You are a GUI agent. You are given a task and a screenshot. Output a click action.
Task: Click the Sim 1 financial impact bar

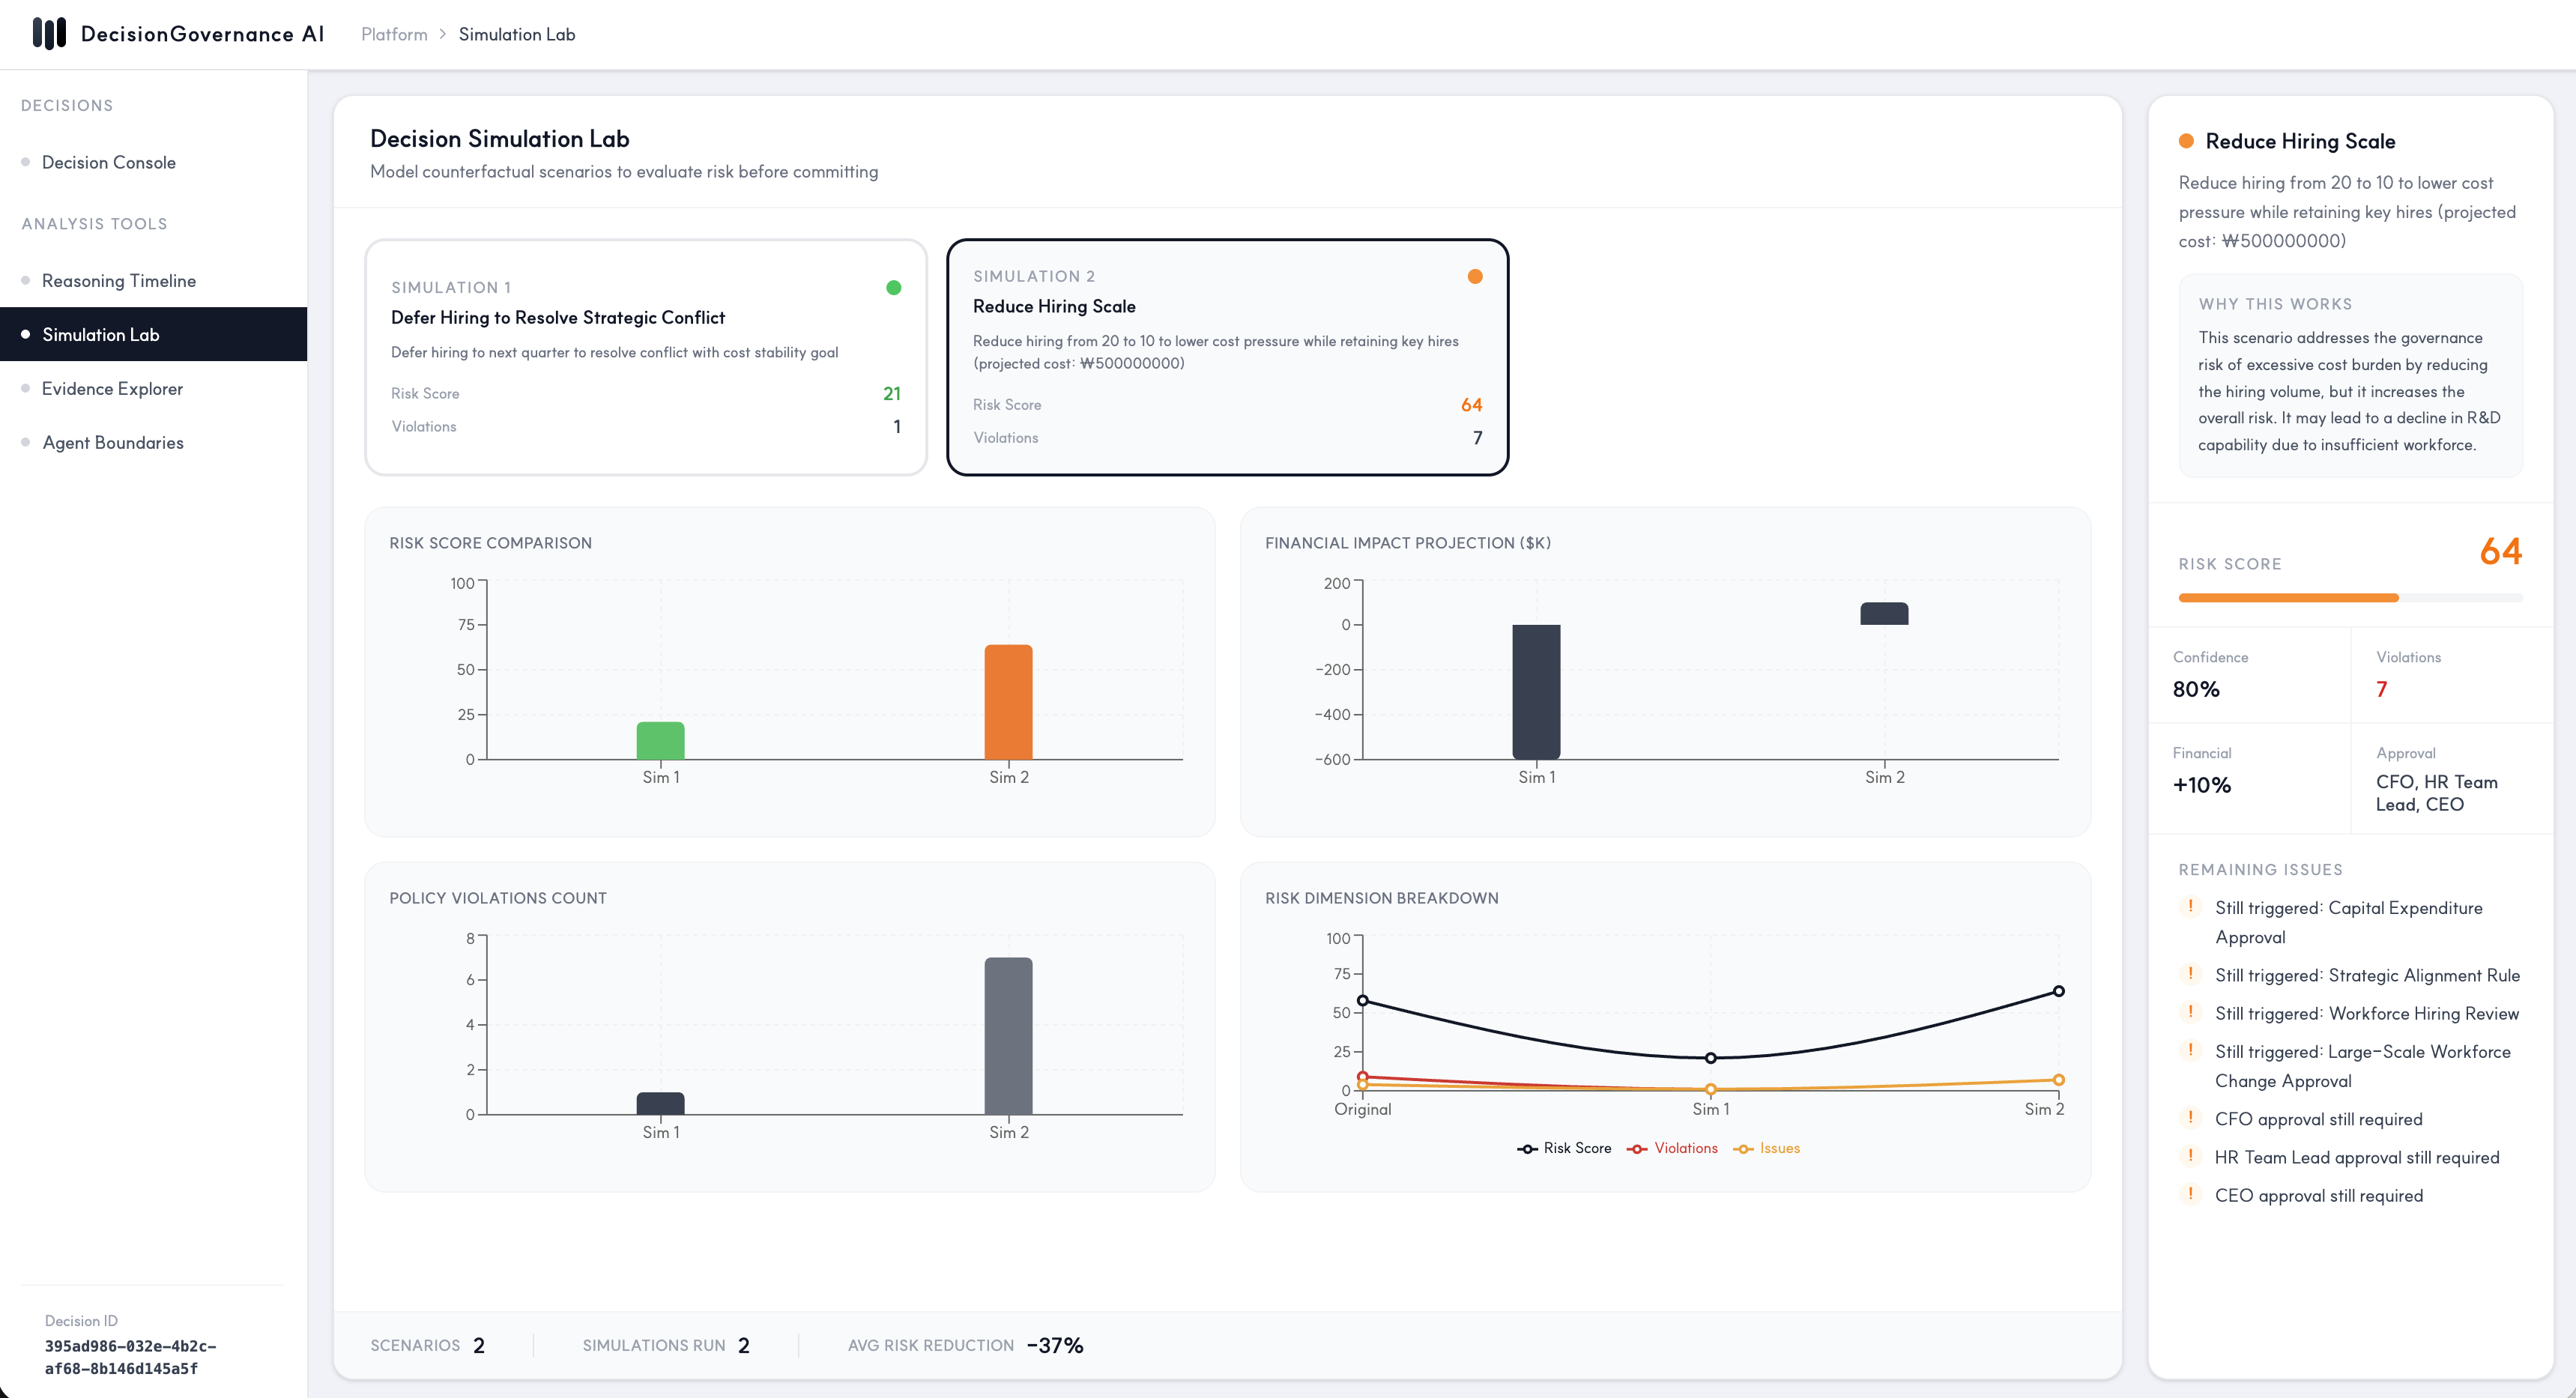[1536, 692]
